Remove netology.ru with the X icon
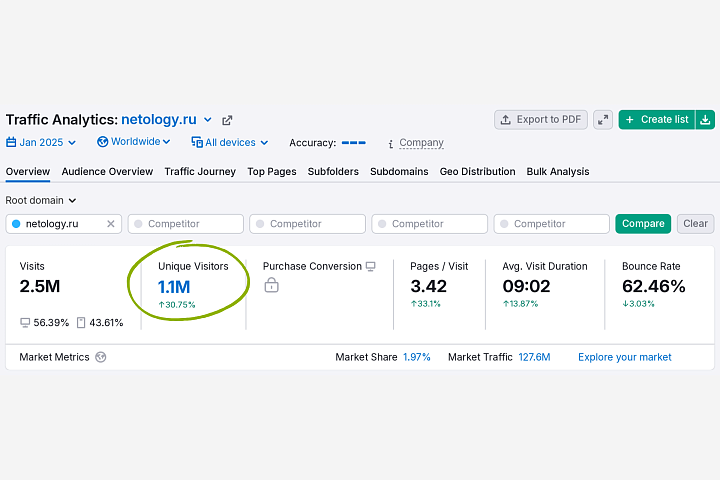720x480 pixels. (111, 224)
